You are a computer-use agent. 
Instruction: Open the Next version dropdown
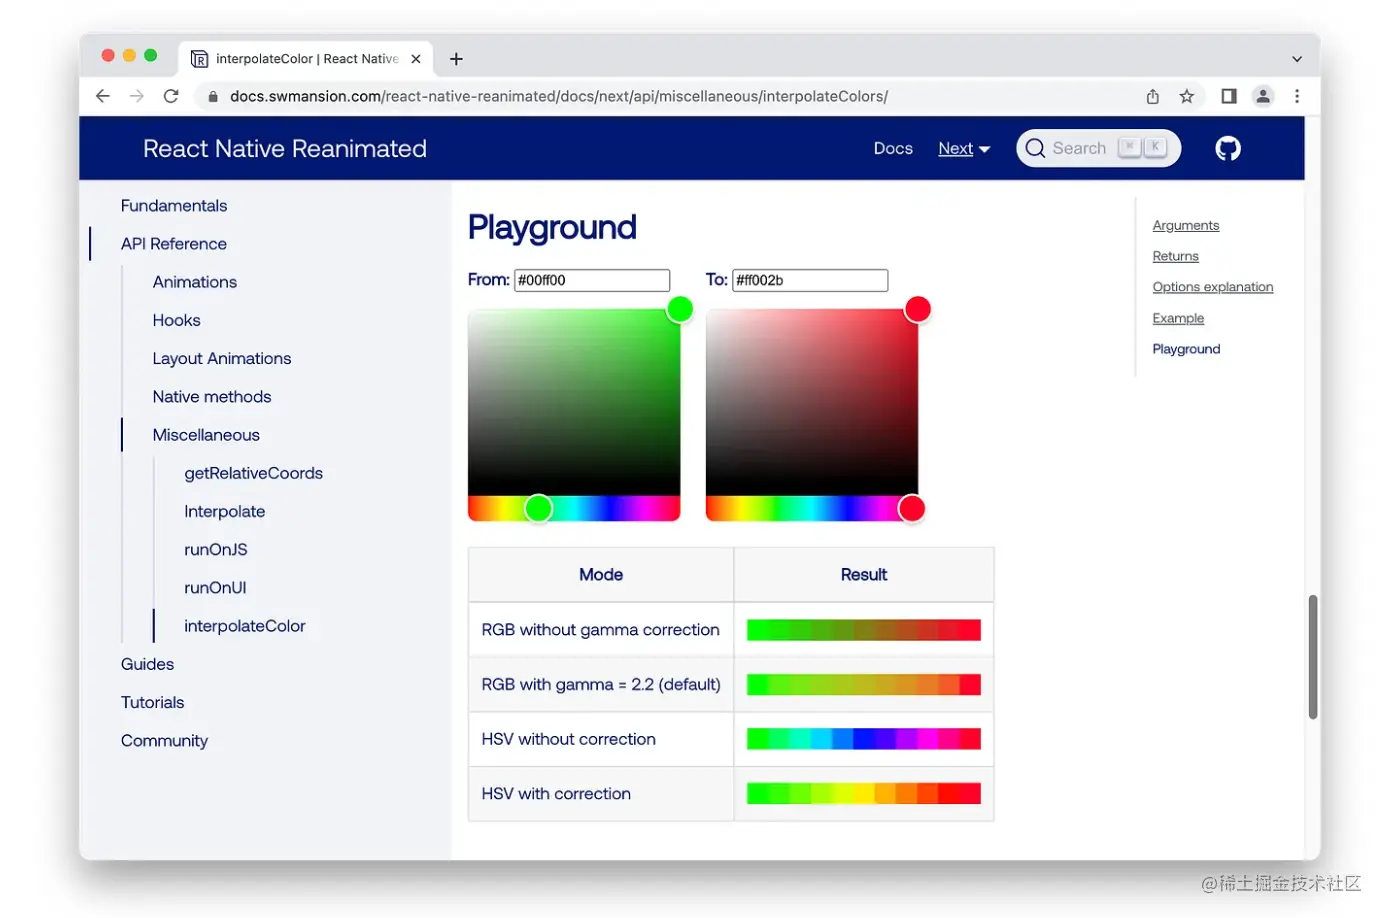pyautogui.click(x=964, y=148)
